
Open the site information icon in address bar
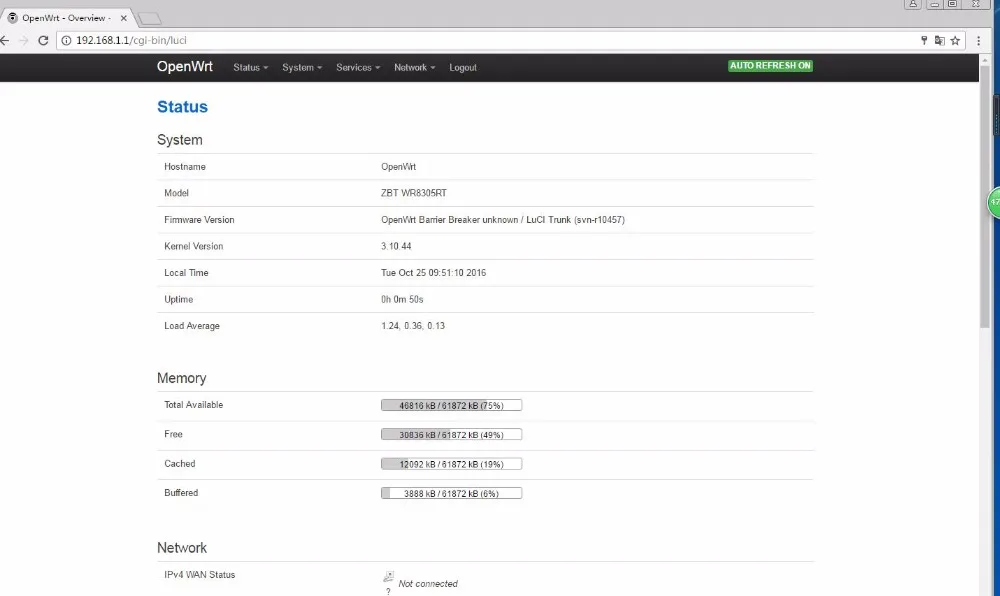click(x=66, y=40)
